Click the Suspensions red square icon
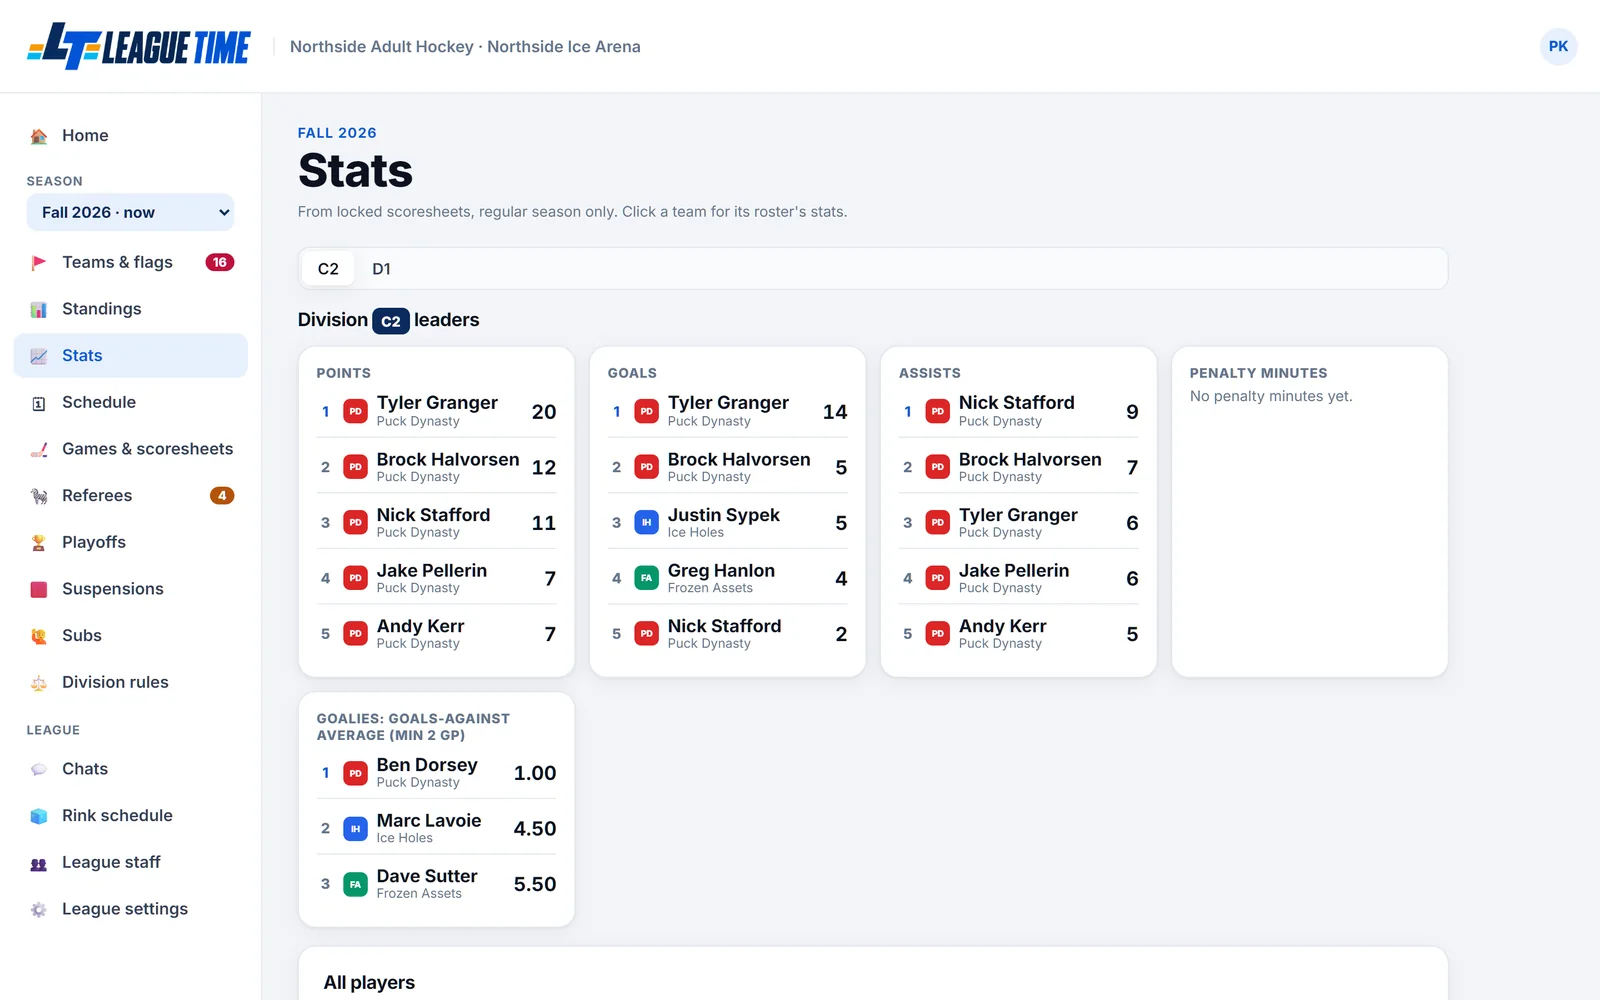1600x1000 pixels. pos(39,589)
